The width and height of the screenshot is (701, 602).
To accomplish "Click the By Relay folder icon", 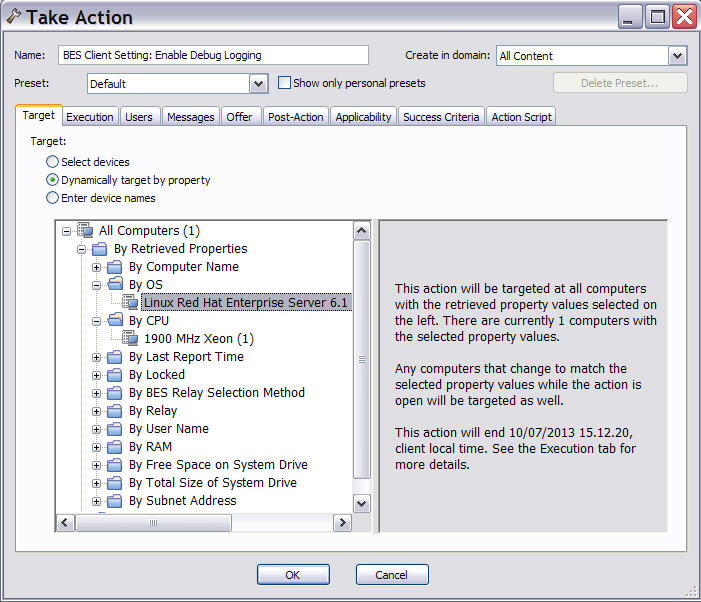I will (x=115, y=411).
